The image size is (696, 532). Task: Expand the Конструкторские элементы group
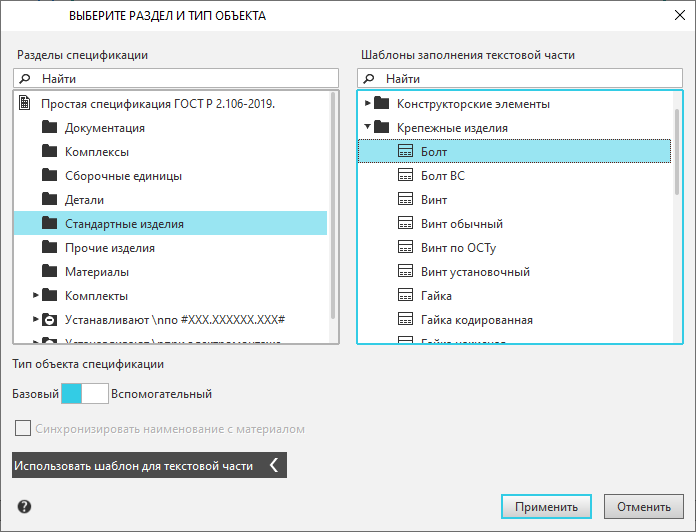pyautogui.click(x=368, y=103)
